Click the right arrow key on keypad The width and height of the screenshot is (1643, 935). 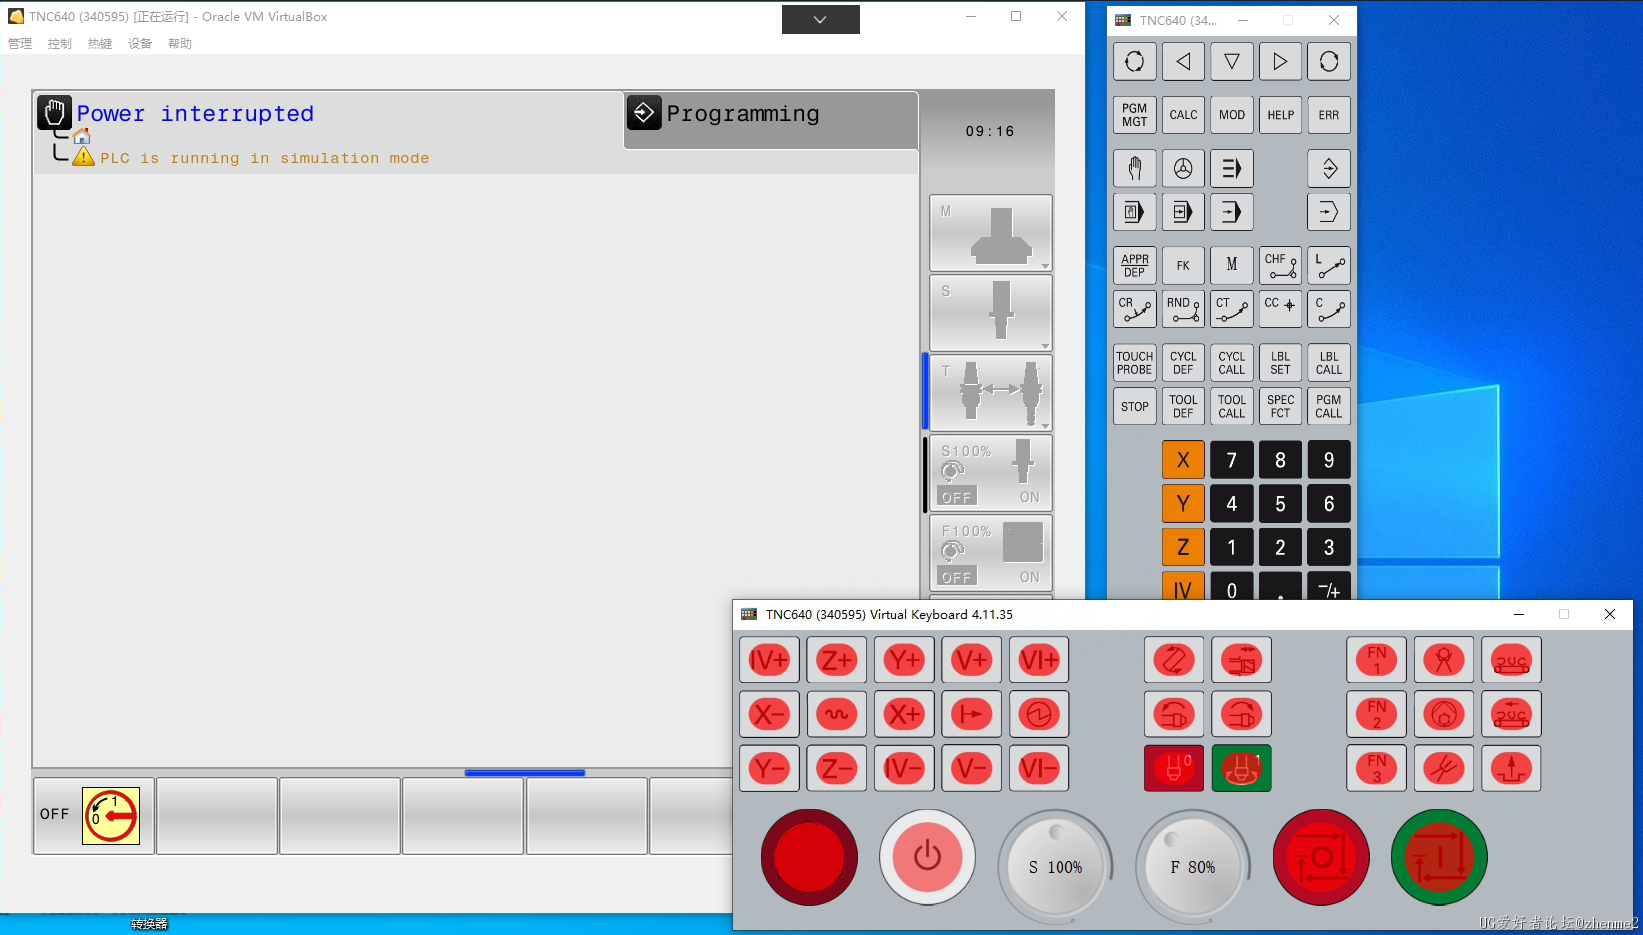pyautogui.click(x=1280, y=61)
